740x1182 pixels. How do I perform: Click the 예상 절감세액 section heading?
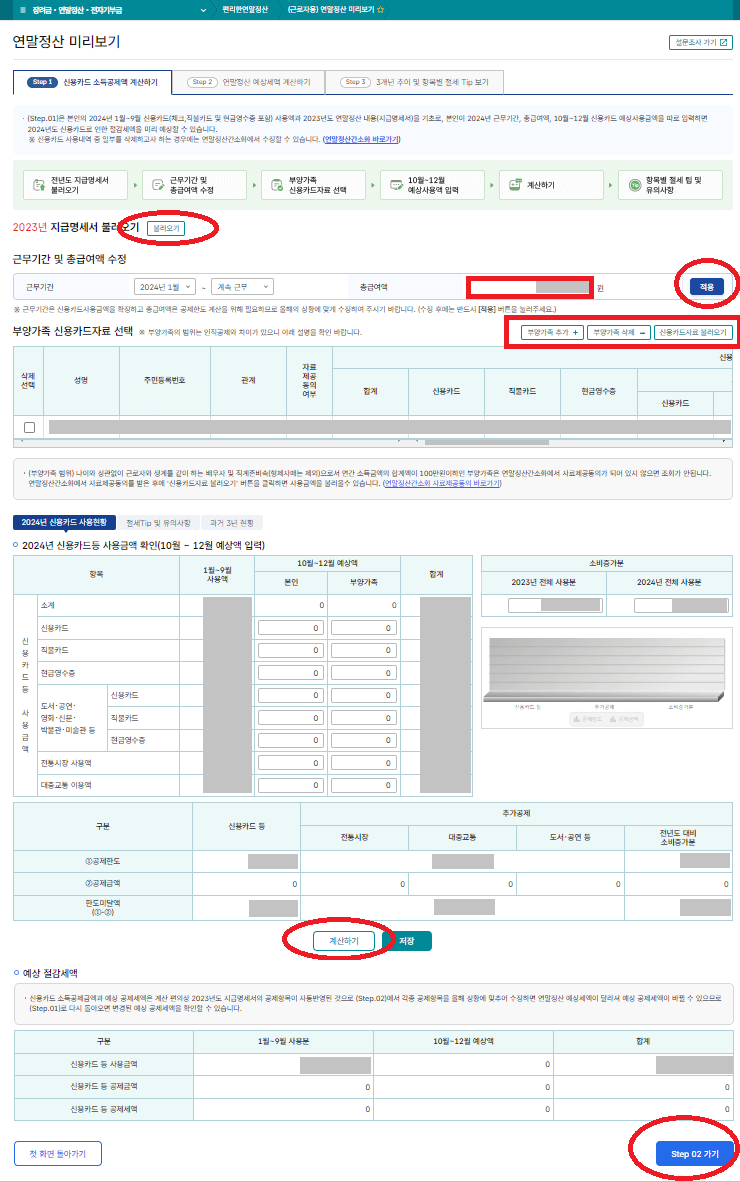coord(50,973)
